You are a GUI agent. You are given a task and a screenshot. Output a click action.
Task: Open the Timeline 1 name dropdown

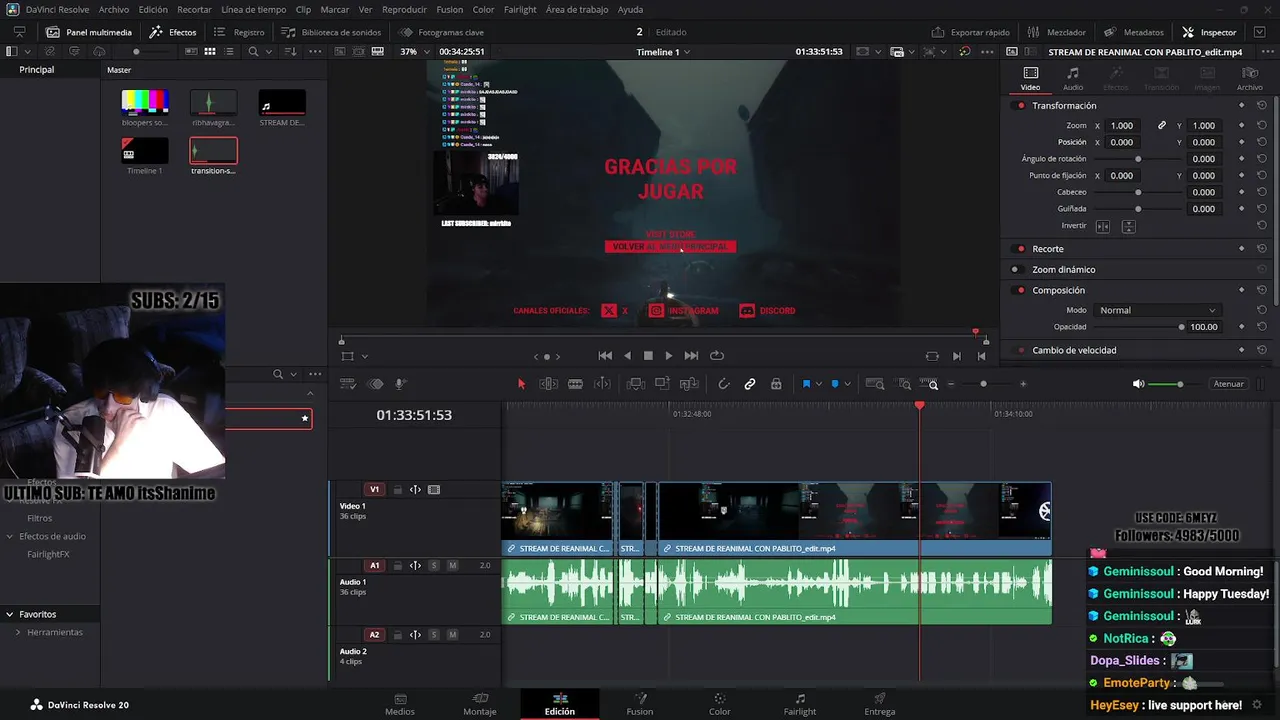pos(663,52)
